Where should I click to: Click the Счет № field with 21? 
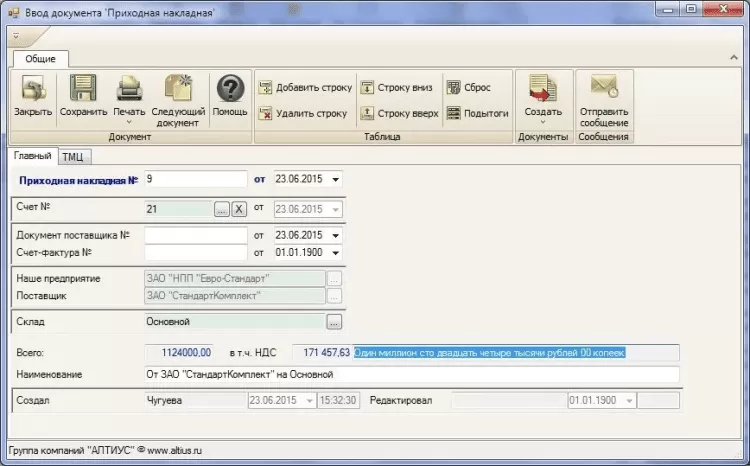click(179, 209)
